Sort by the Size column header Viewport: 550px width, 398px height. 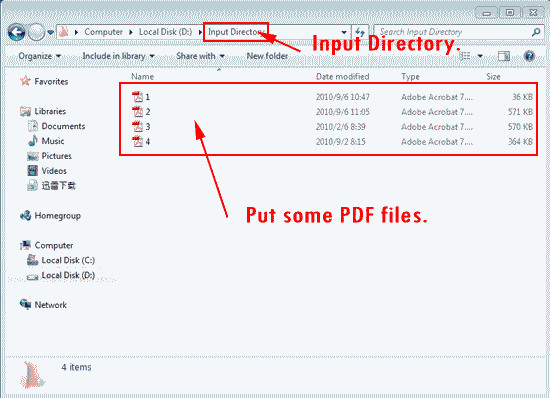(493, 76)
